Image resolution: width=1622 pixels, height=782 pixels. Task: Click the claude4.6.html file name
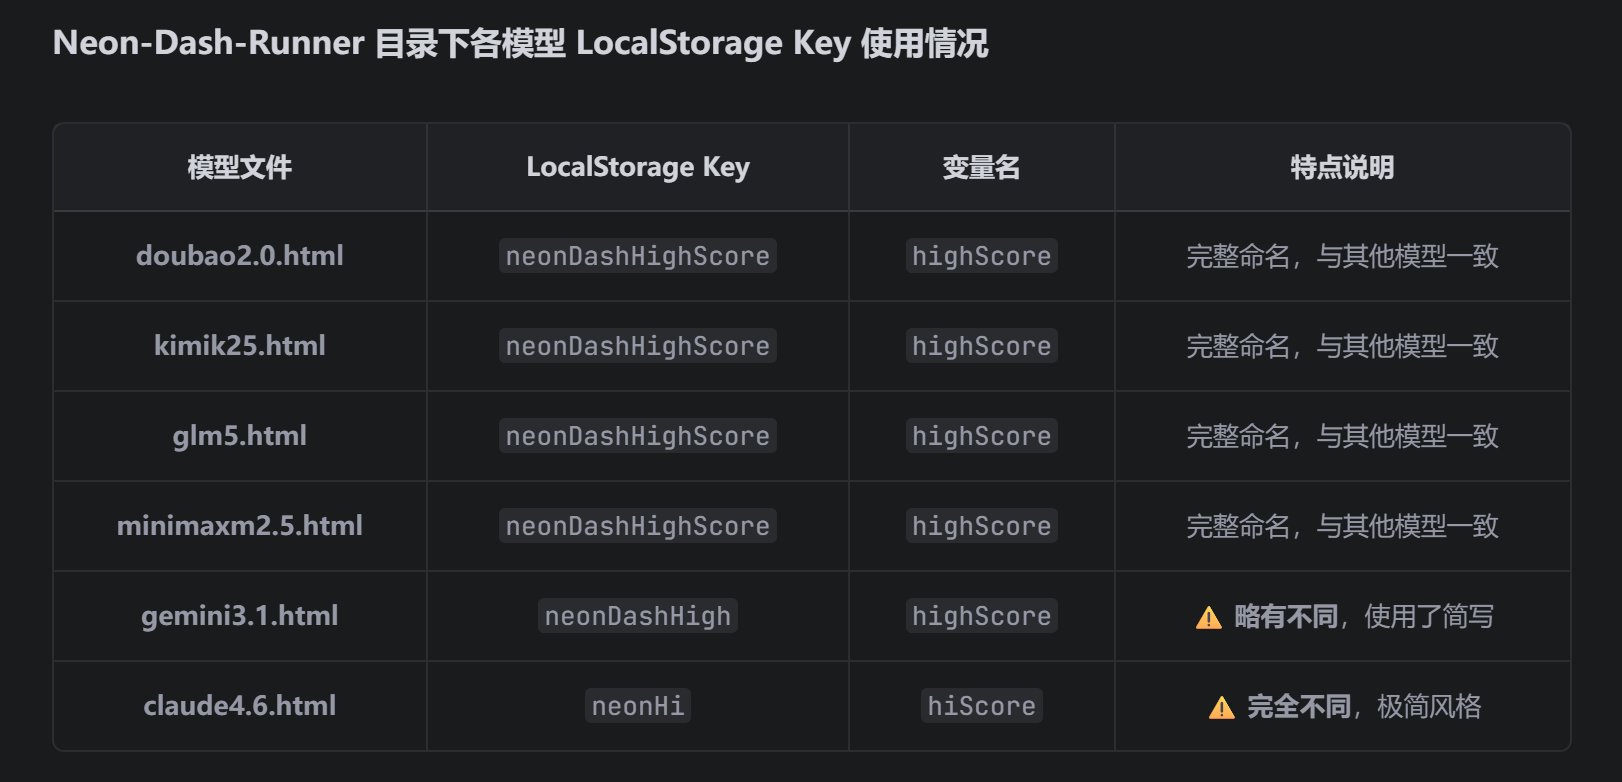click(240, 706)
